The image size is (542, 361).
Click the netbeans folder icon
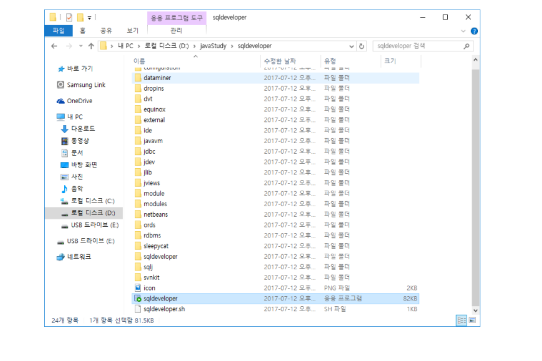138,214
